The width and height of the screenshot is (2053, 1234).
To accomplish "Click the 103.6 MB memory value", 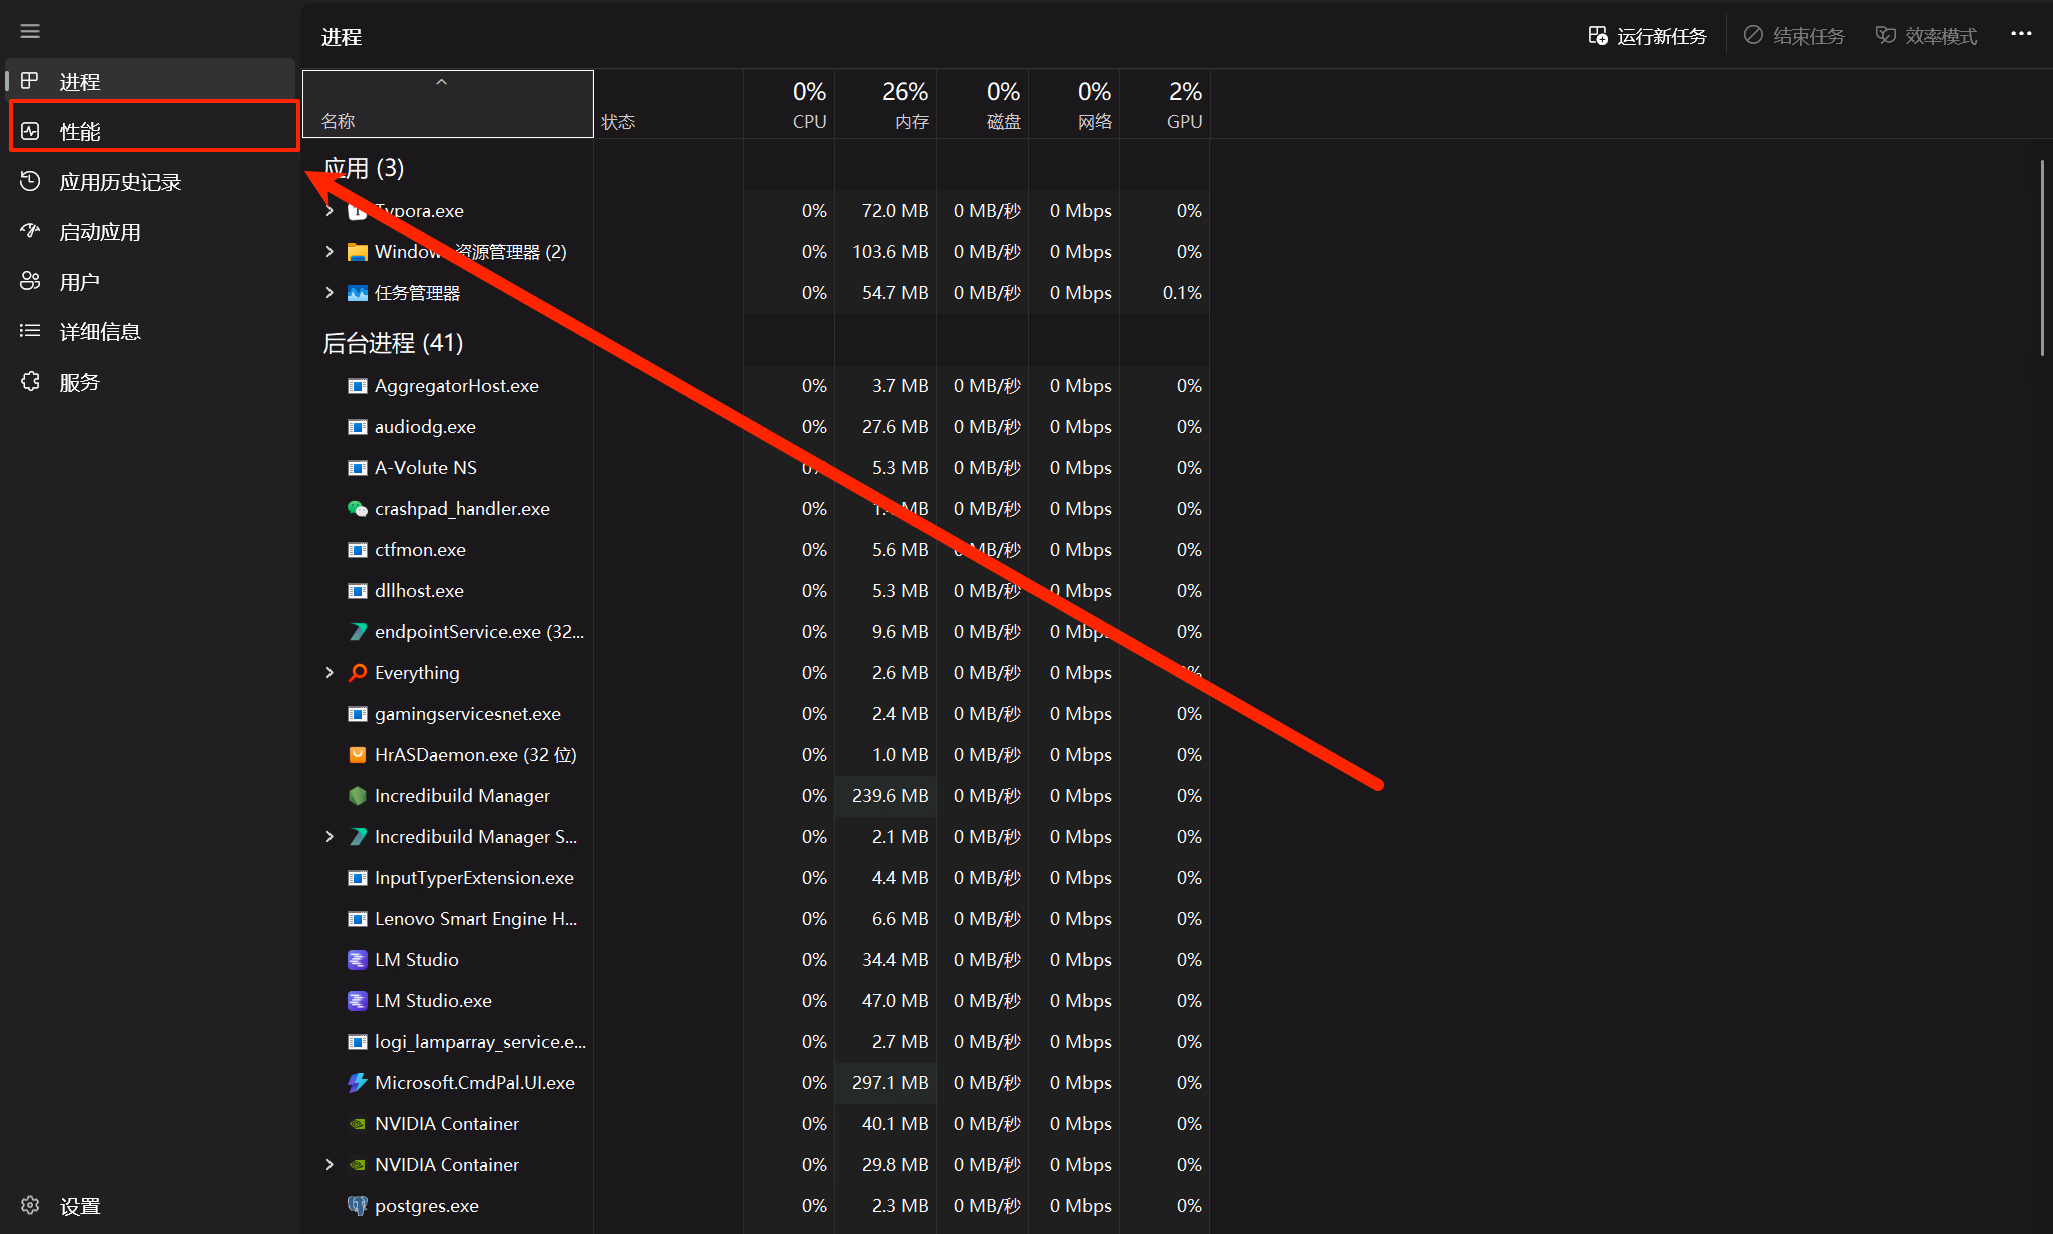I will (x=890, y=252).
